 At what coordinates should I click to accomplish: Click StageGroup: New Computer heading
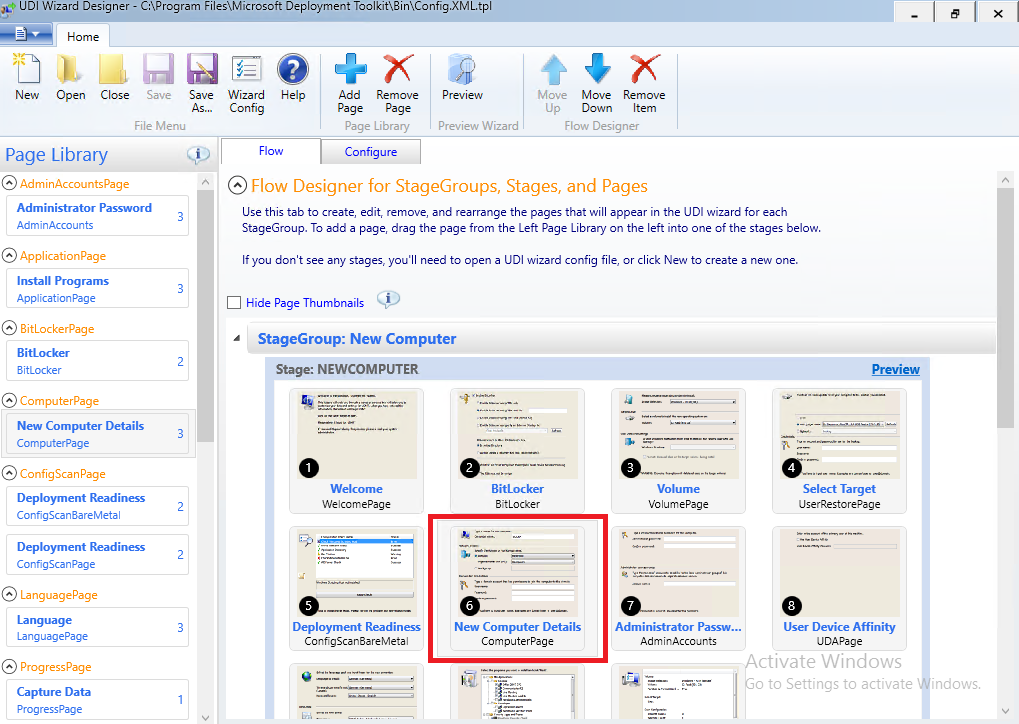(357, 339)
